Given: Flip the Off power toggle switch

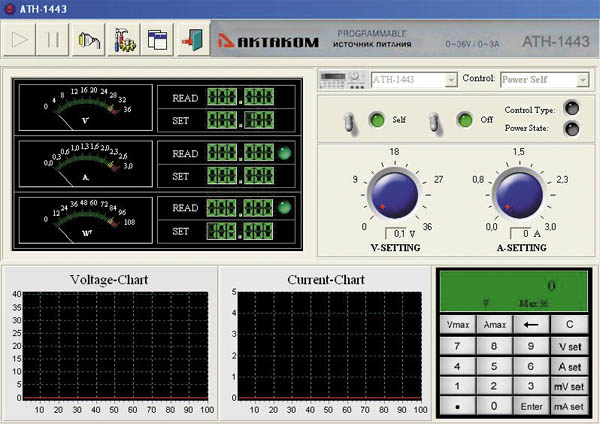Looking at the screenshot, I should coord(435,123).
